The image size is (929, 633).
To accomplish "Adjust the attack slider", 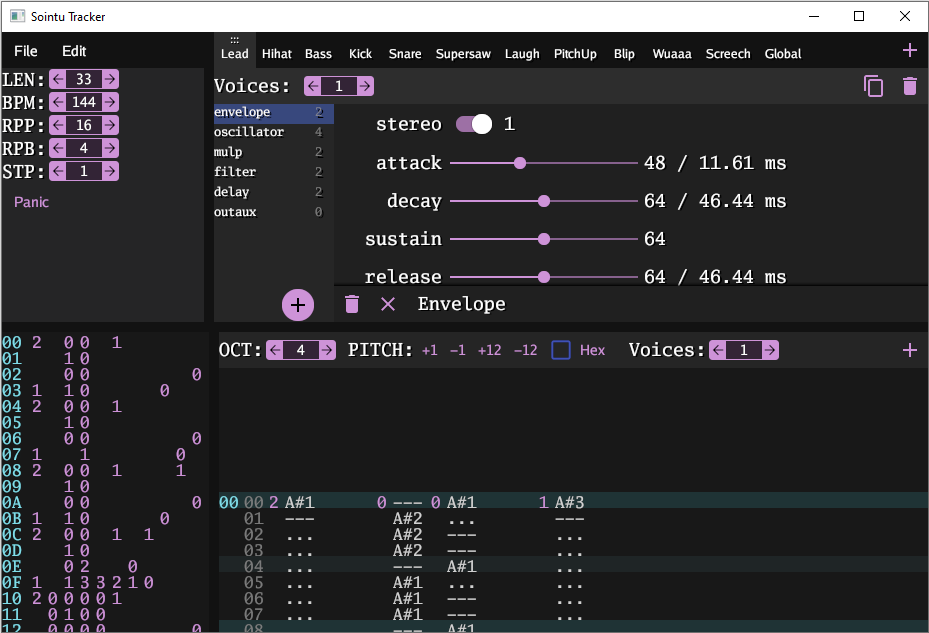I will click(519, 163).
